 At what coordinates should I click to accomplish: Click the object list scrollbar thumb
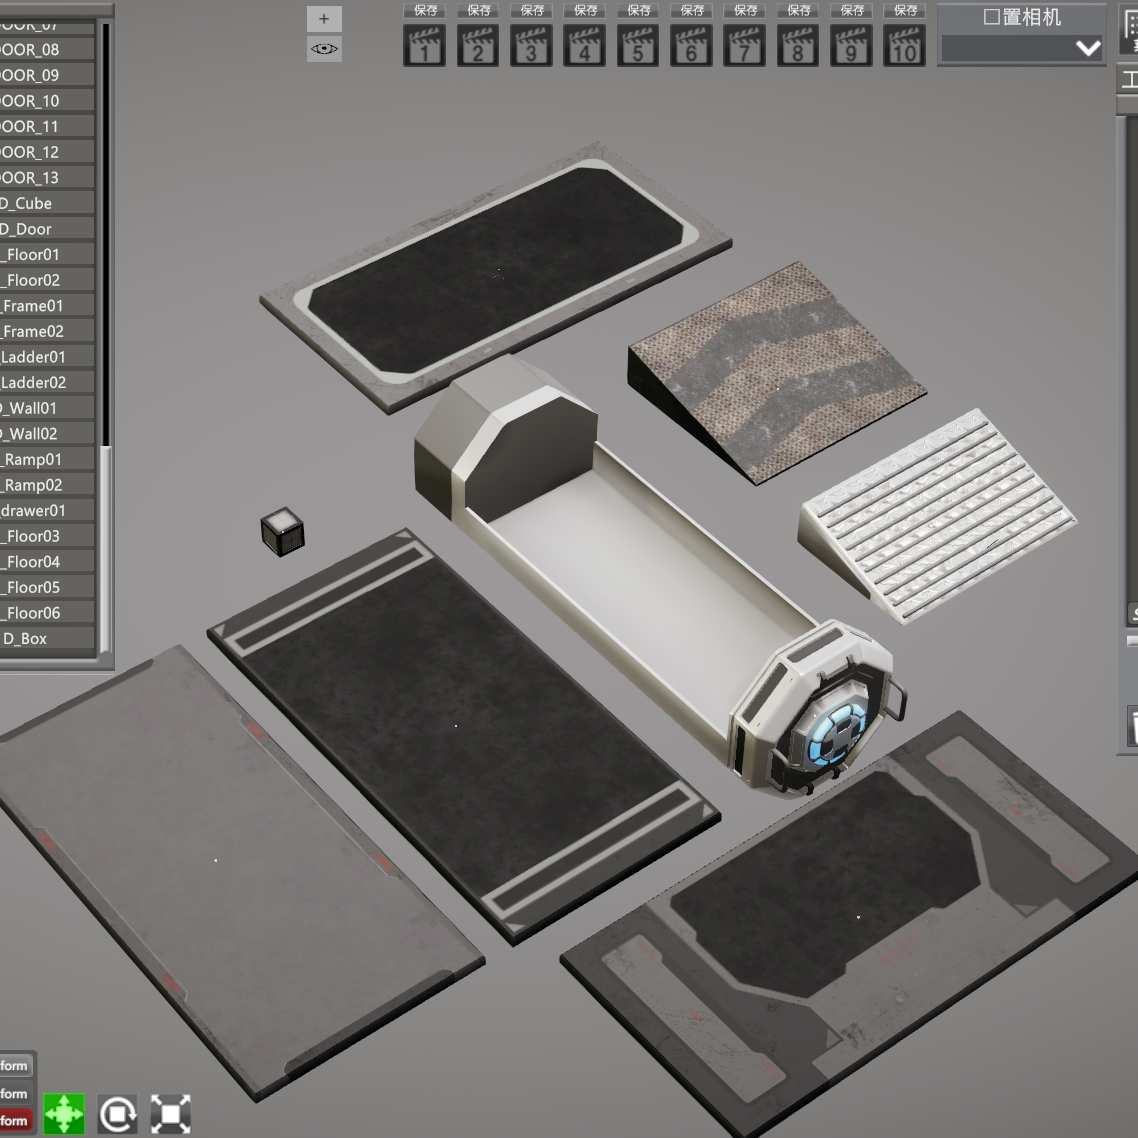[105, 549]
